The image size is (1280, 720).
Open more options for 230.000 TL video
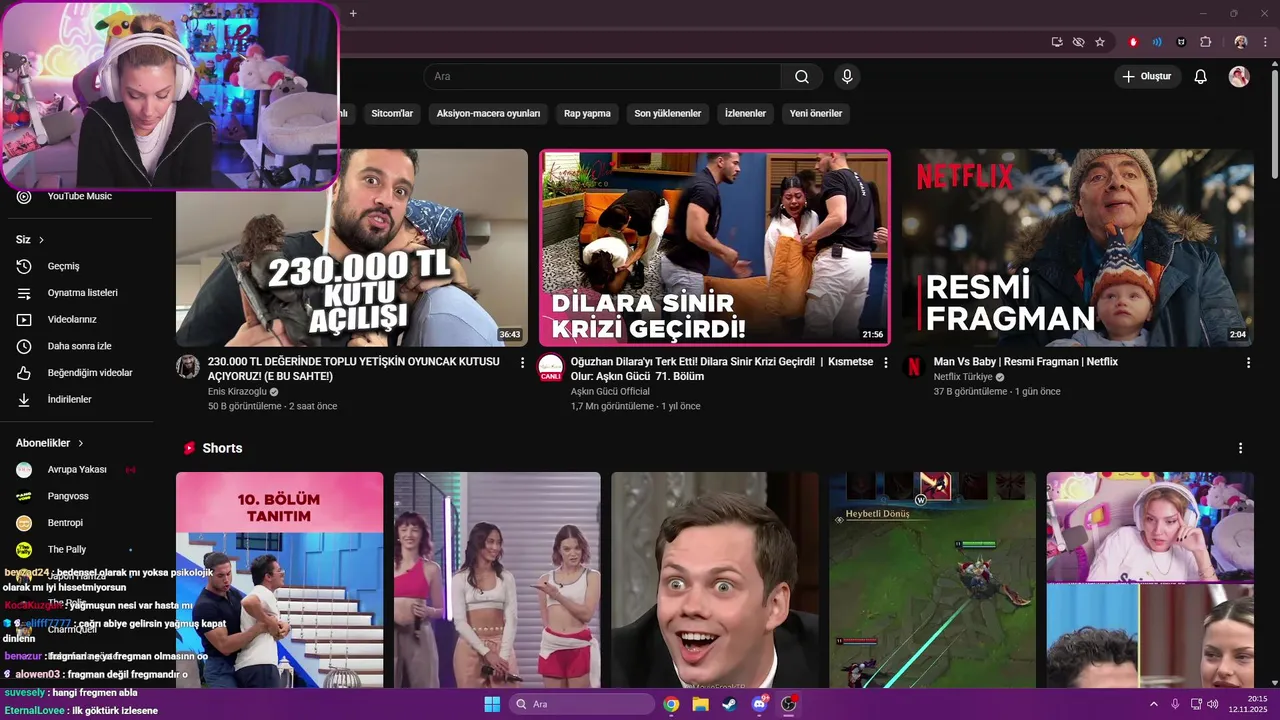pos(522,363)
